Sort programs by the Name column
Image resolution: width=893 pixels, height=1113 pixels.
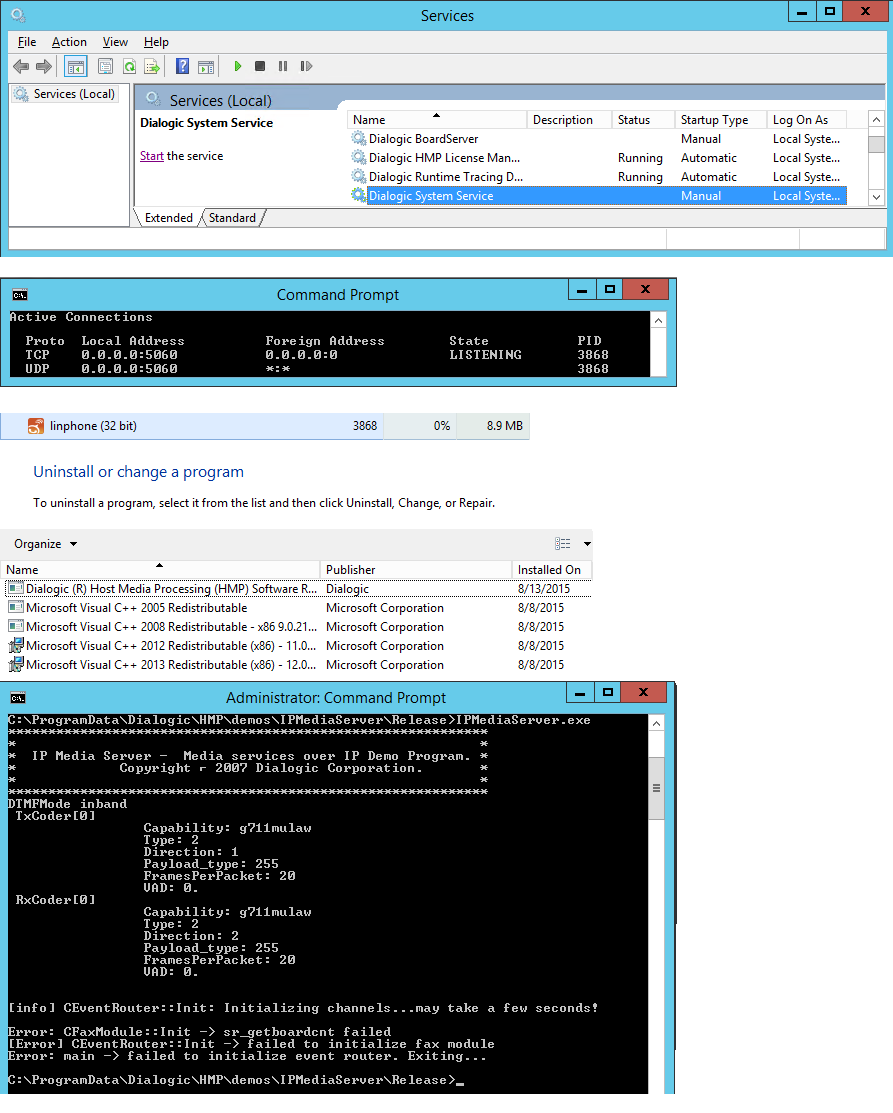(x=160, y=570)
